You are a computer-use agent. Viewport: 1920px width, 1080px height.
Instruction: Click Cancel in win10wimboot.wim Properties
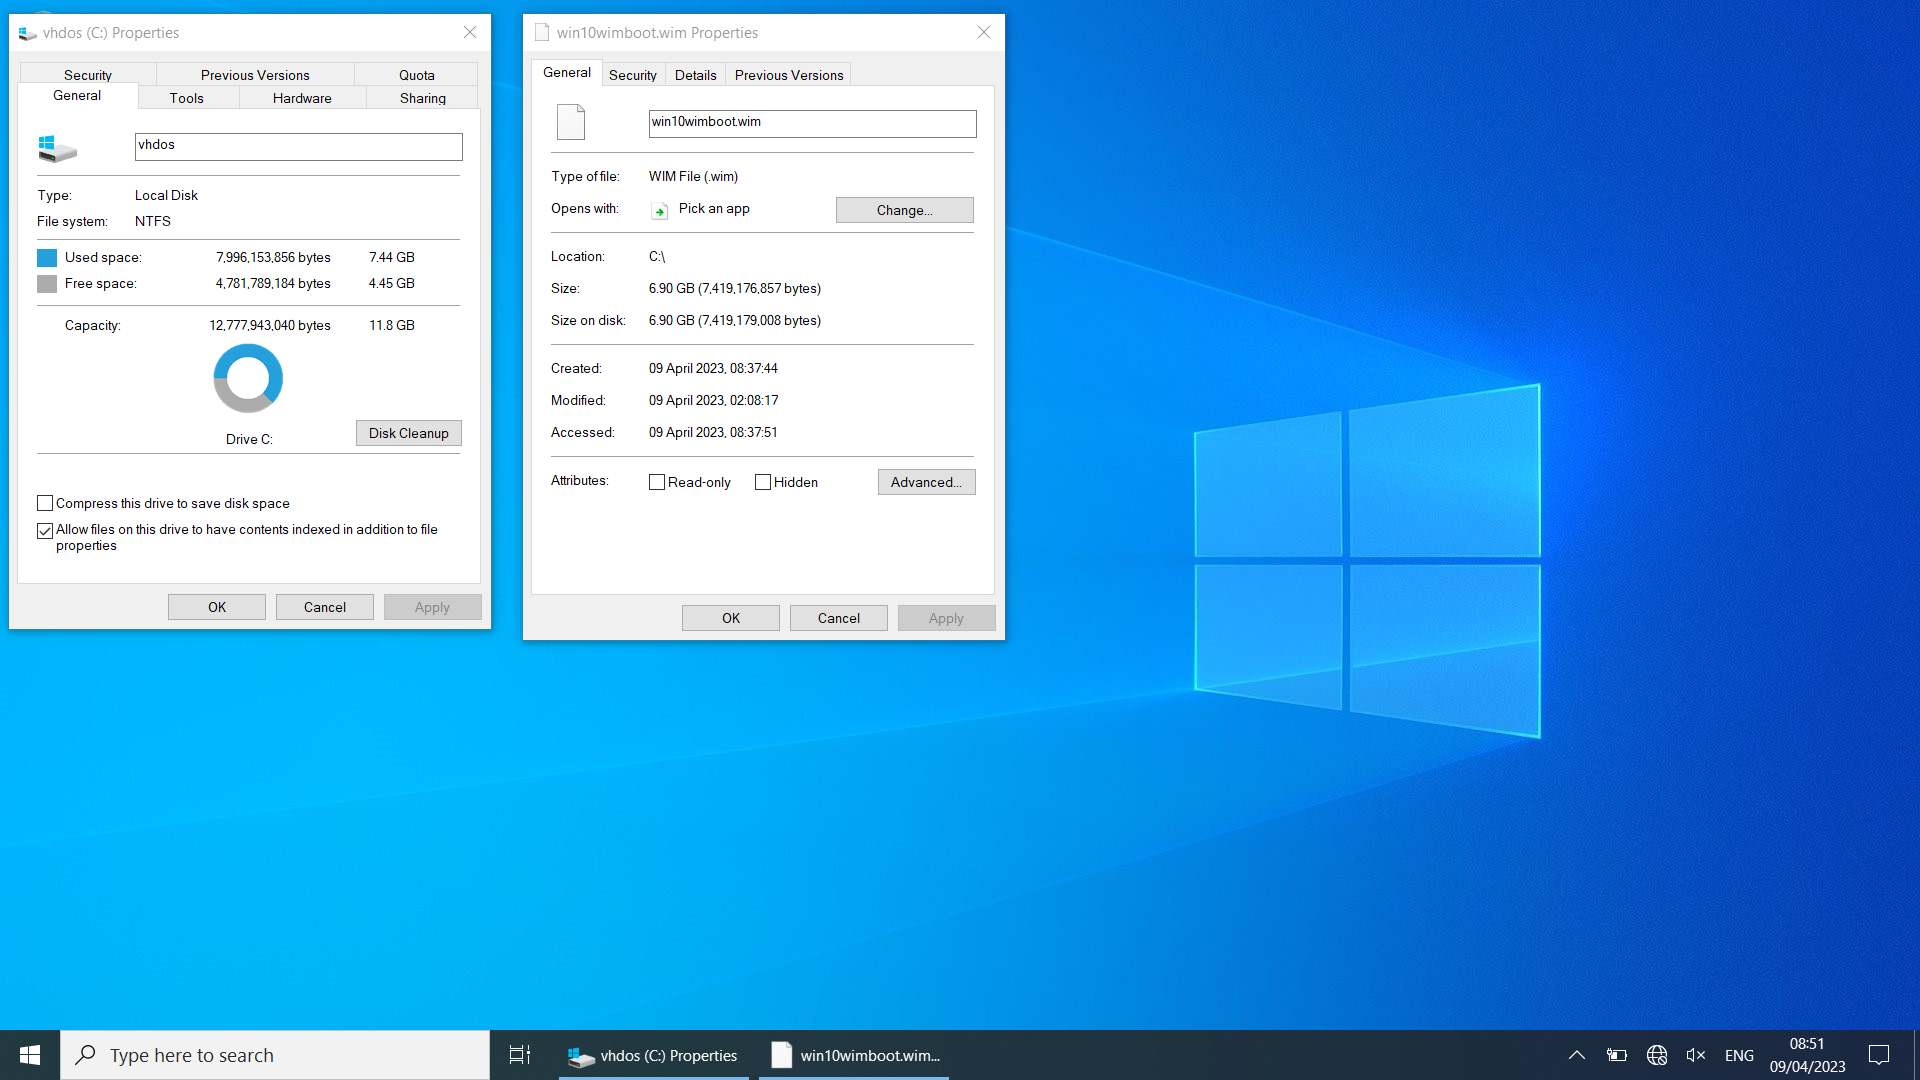click(839, 618)
